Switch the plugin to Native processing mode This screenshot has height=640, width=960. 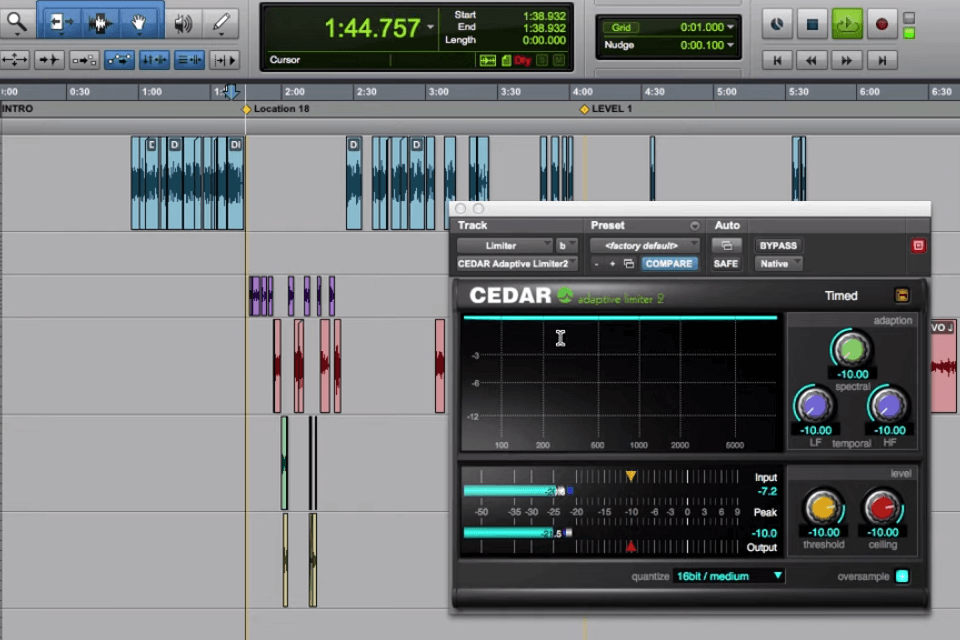tap(777, 263)
